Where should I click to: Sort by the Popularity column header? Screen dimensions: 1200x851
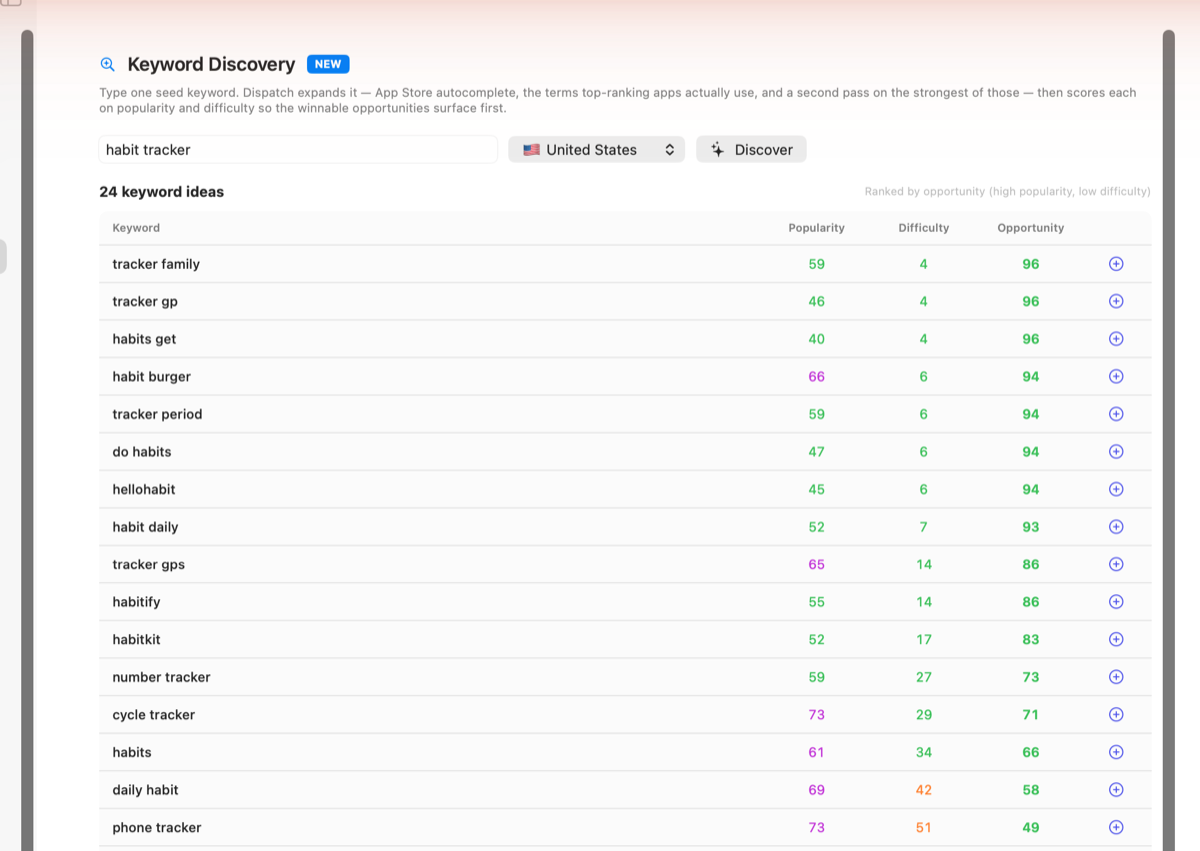point(816,228)
